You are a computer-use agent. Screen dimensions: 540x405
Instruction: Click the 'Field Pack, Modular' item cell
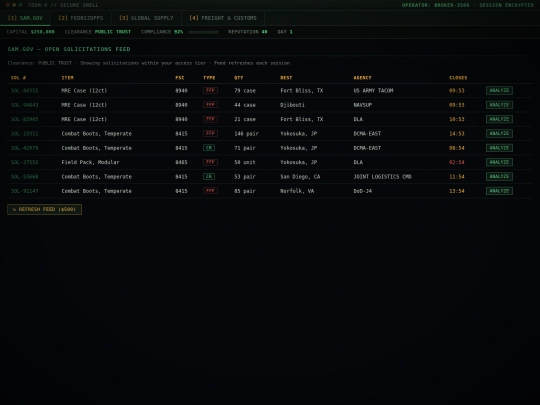[x=90, y=162]
